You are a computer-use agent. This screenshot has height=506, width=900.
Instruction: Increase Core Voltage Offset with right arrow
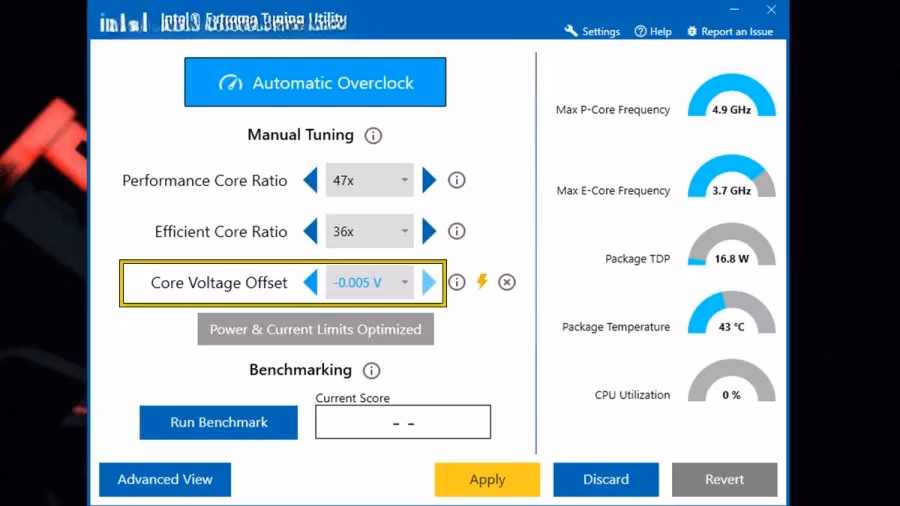(429, 282)
